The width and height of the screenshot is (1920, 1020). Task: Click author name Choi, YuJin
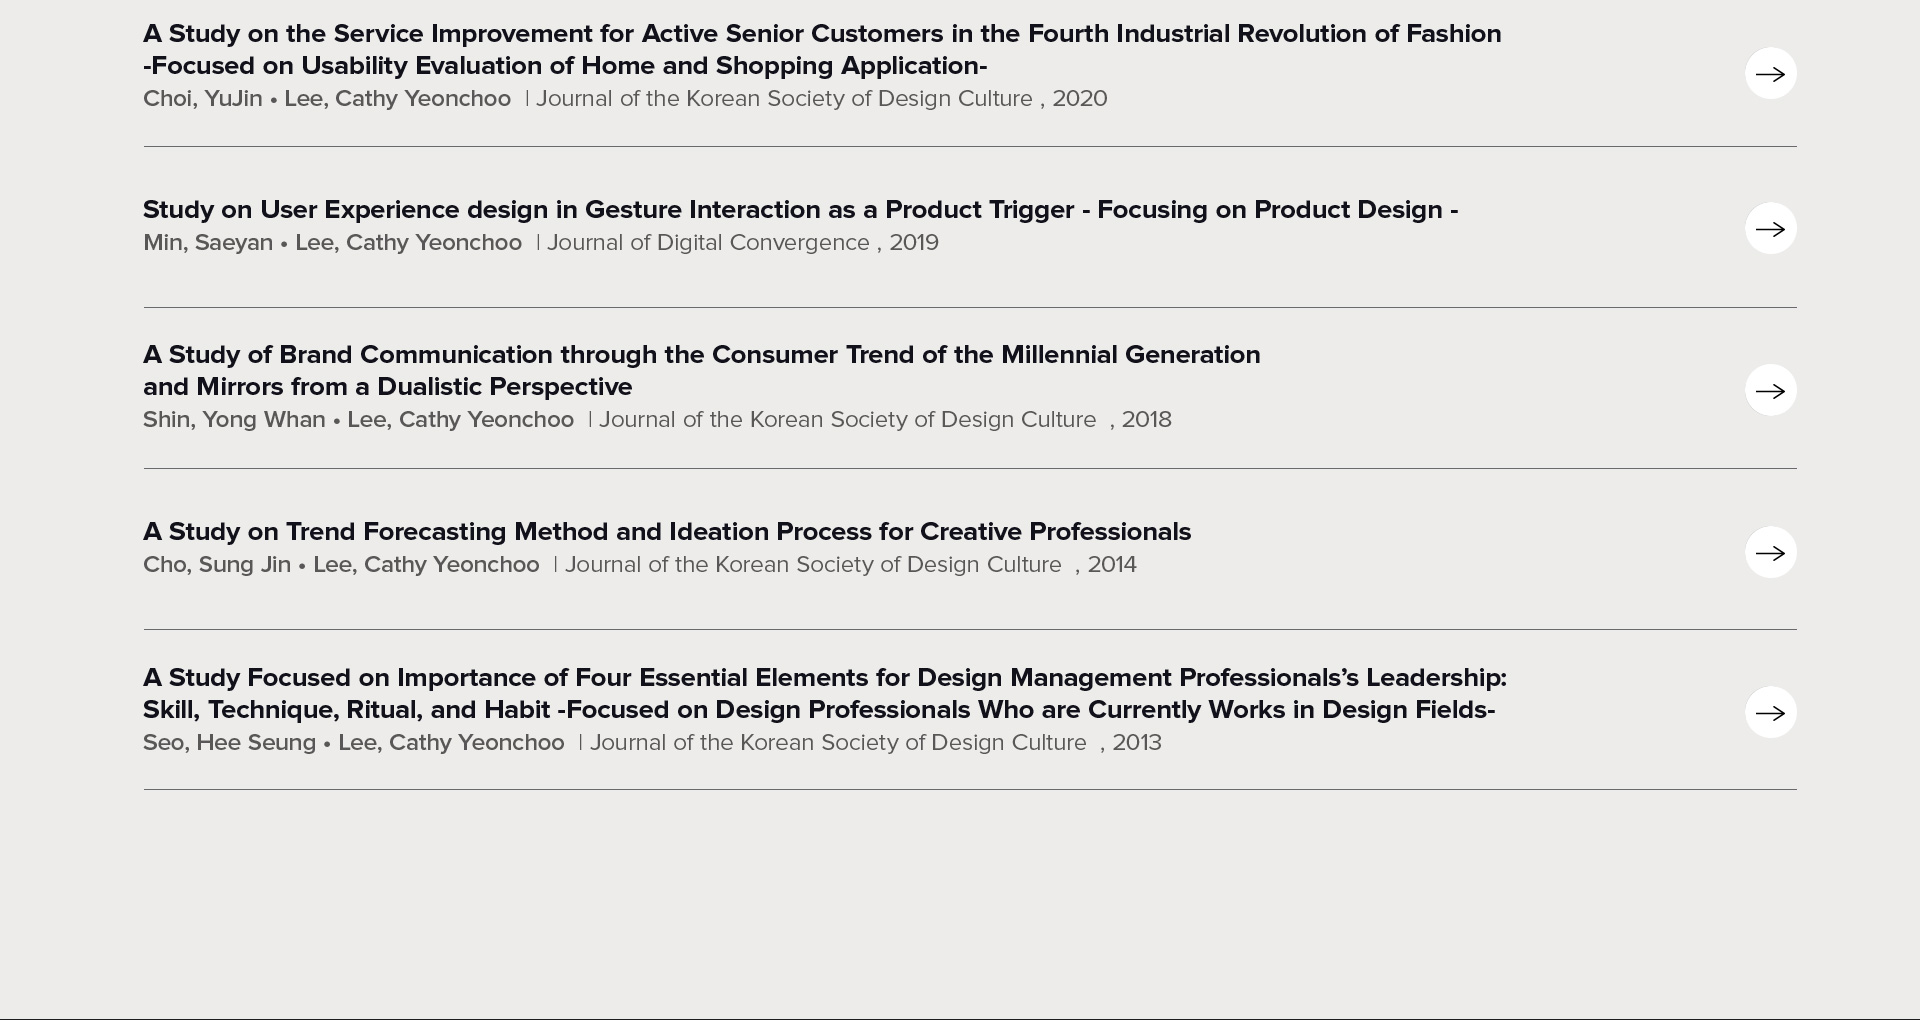click(x=202, y=99)
